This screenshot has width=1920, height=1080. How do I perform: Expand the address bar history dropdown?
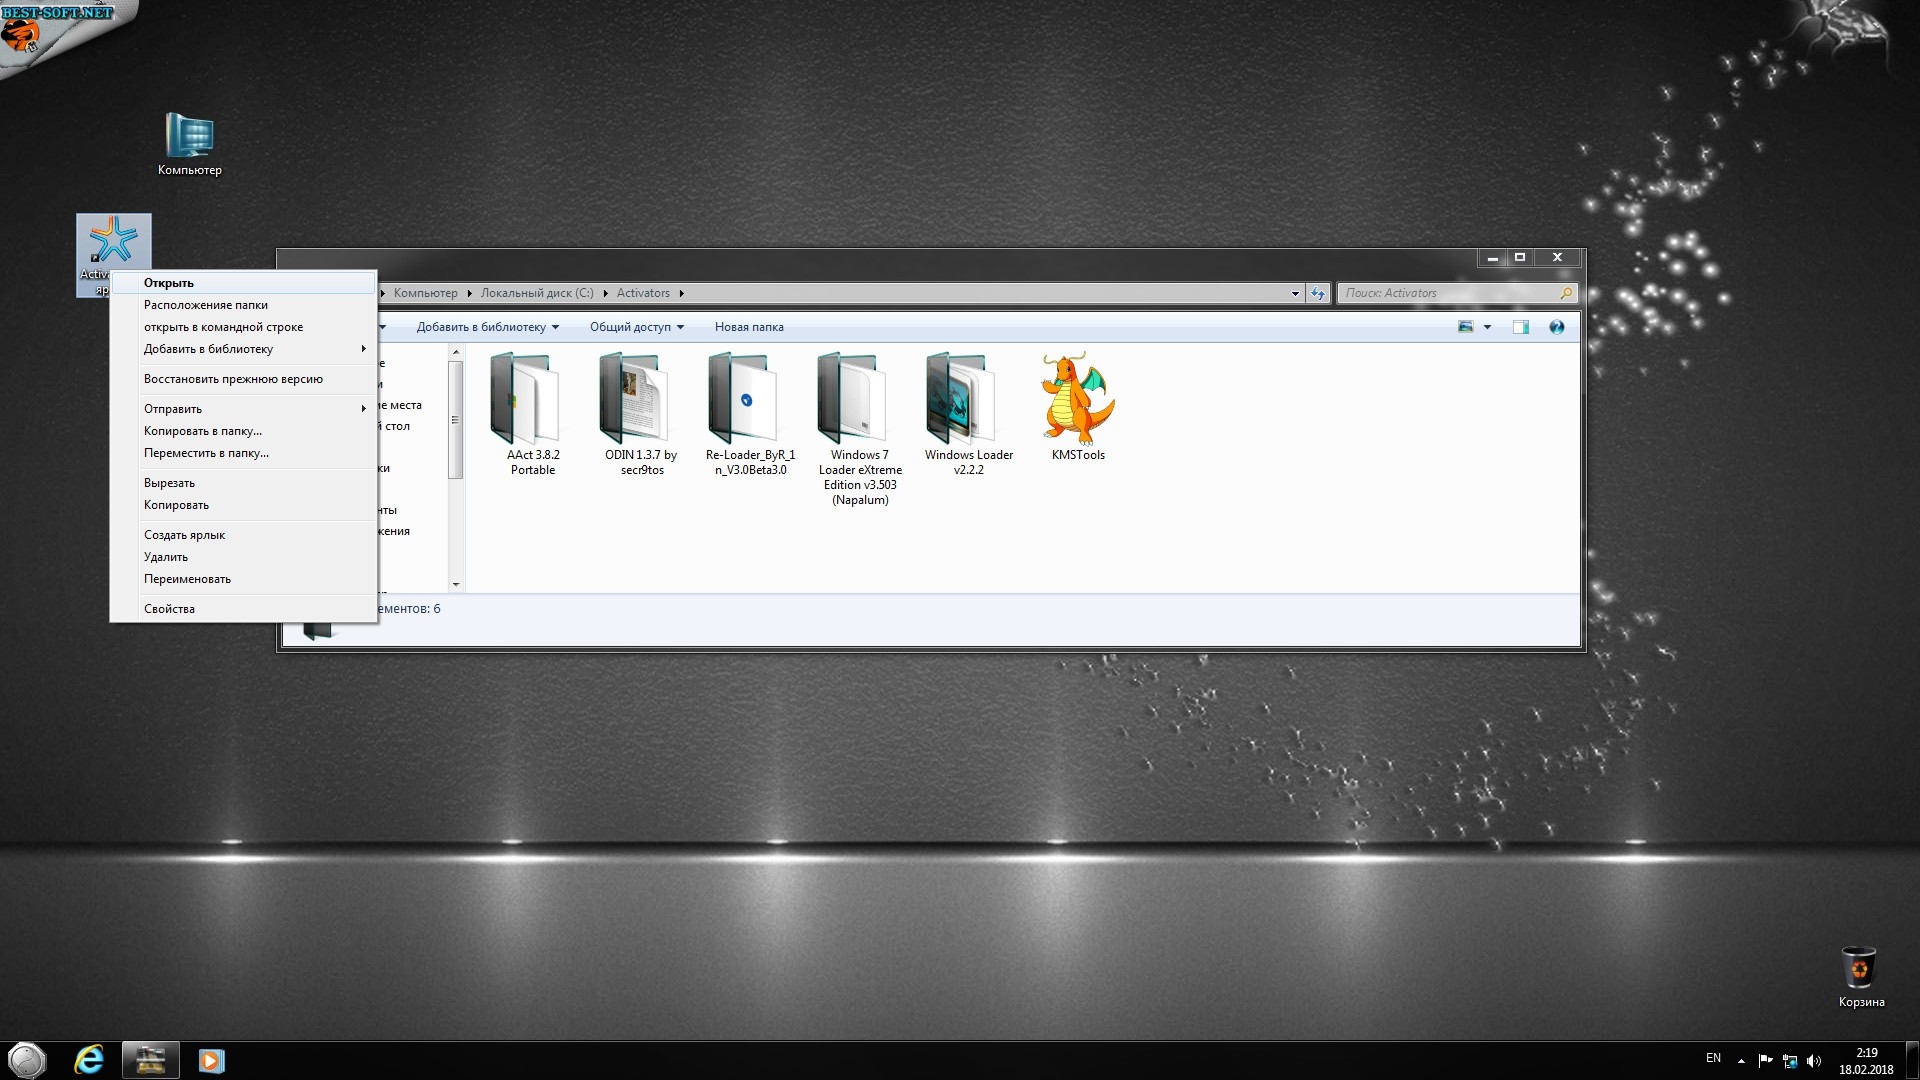[1295, 293]
